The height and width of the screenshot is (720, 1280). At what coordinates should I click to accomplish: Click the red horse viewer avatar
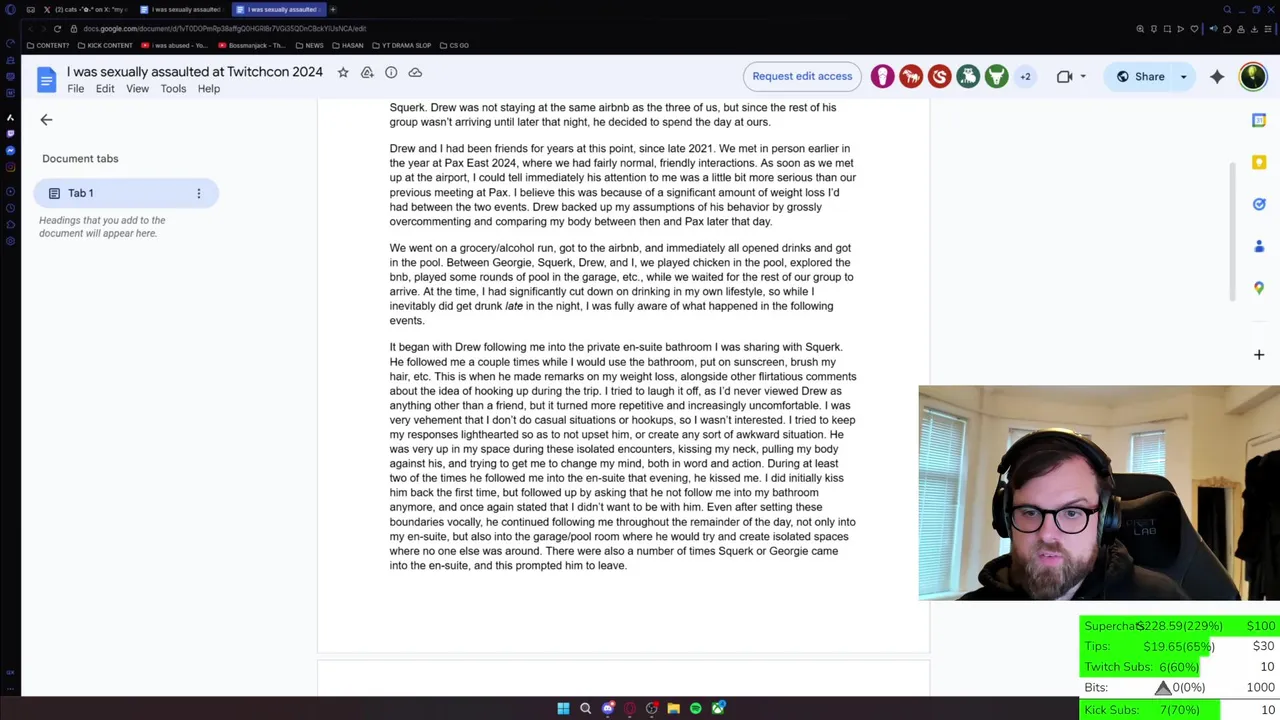click(x=910, y=77)
